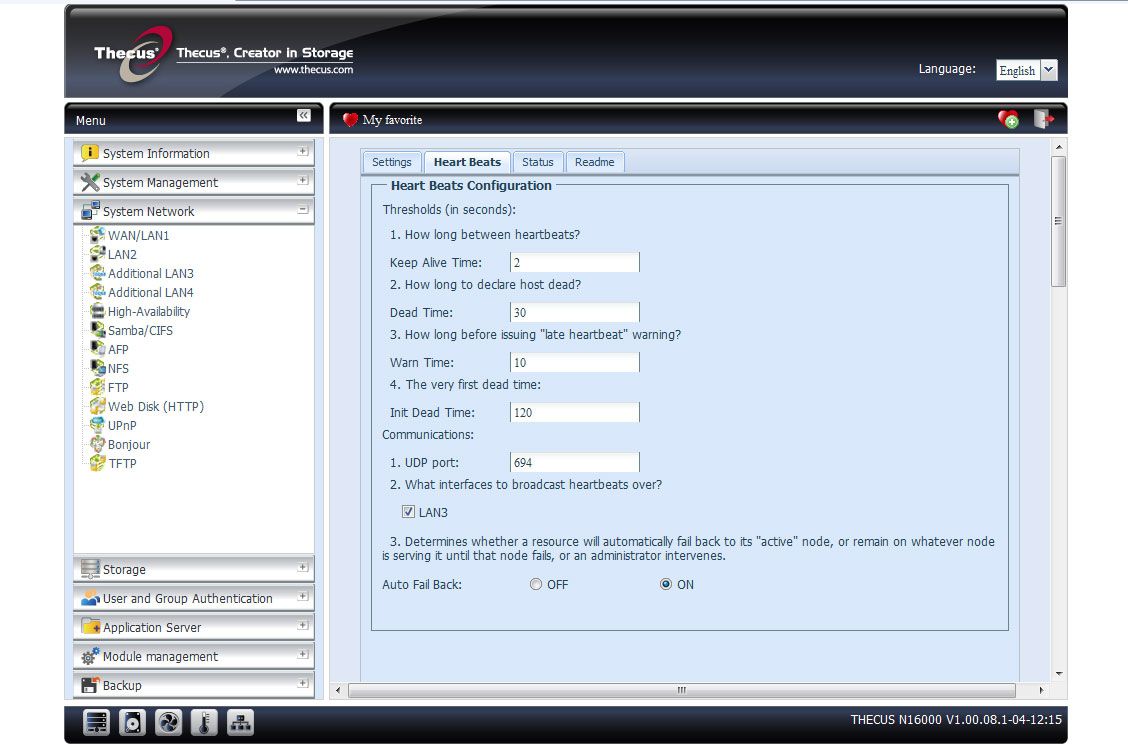The image size is (1128, 752).
Task: Expand the Application Server section
Action: [x=303, y=625]
